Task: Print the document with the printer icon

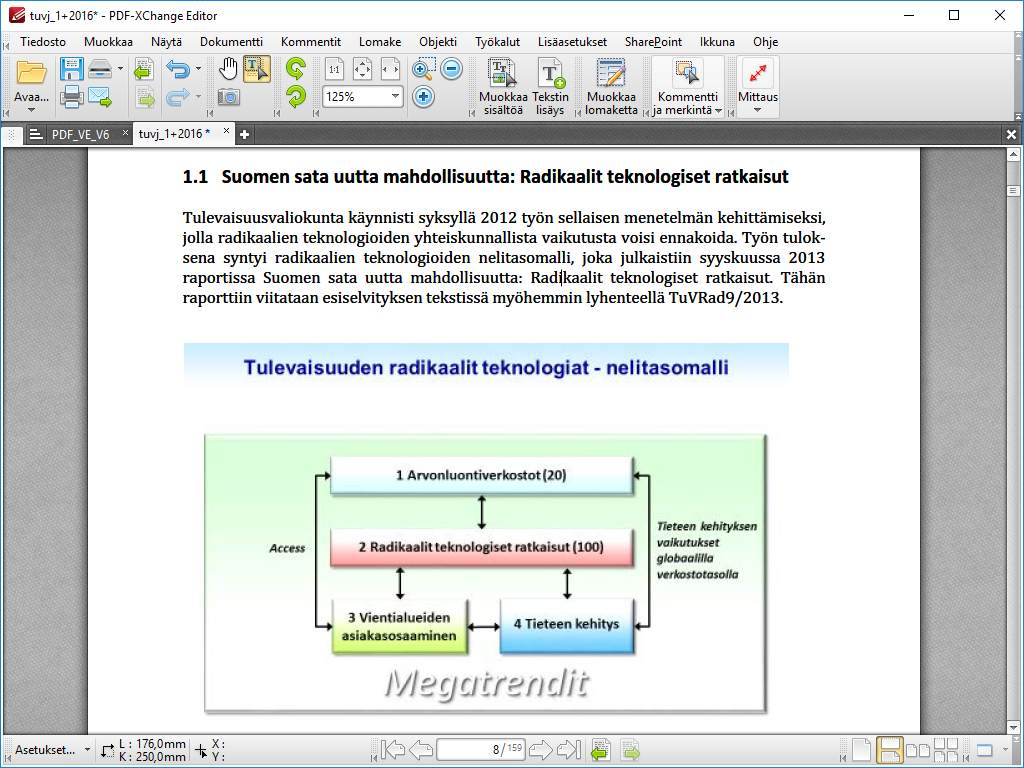Action: (71, 97)
